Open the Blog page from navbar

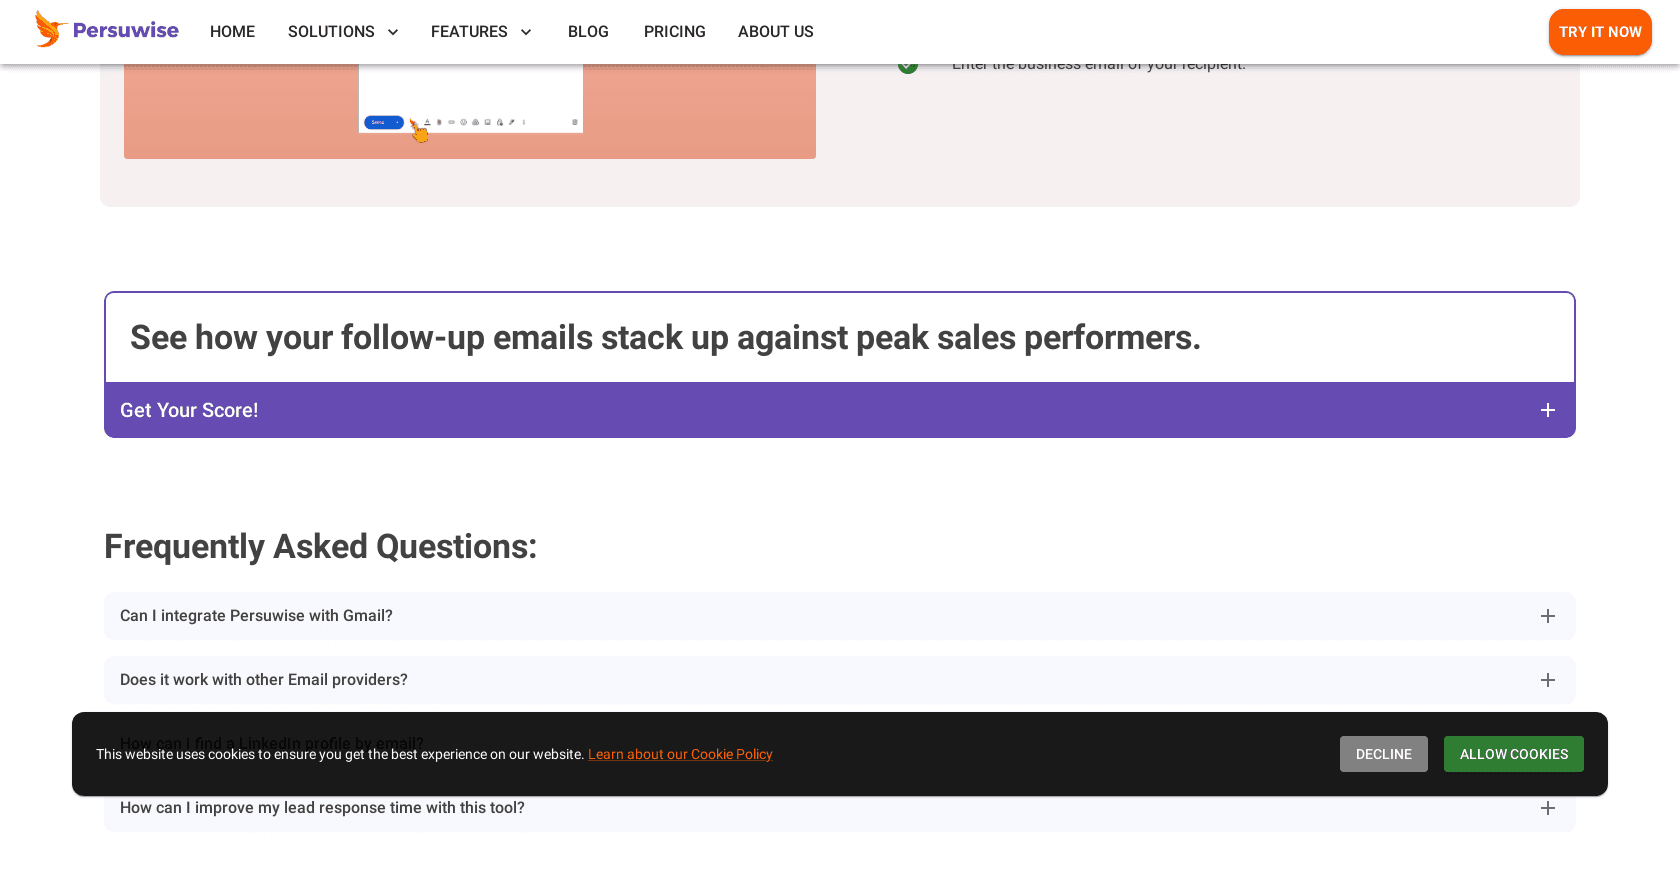tap(588, 32)
